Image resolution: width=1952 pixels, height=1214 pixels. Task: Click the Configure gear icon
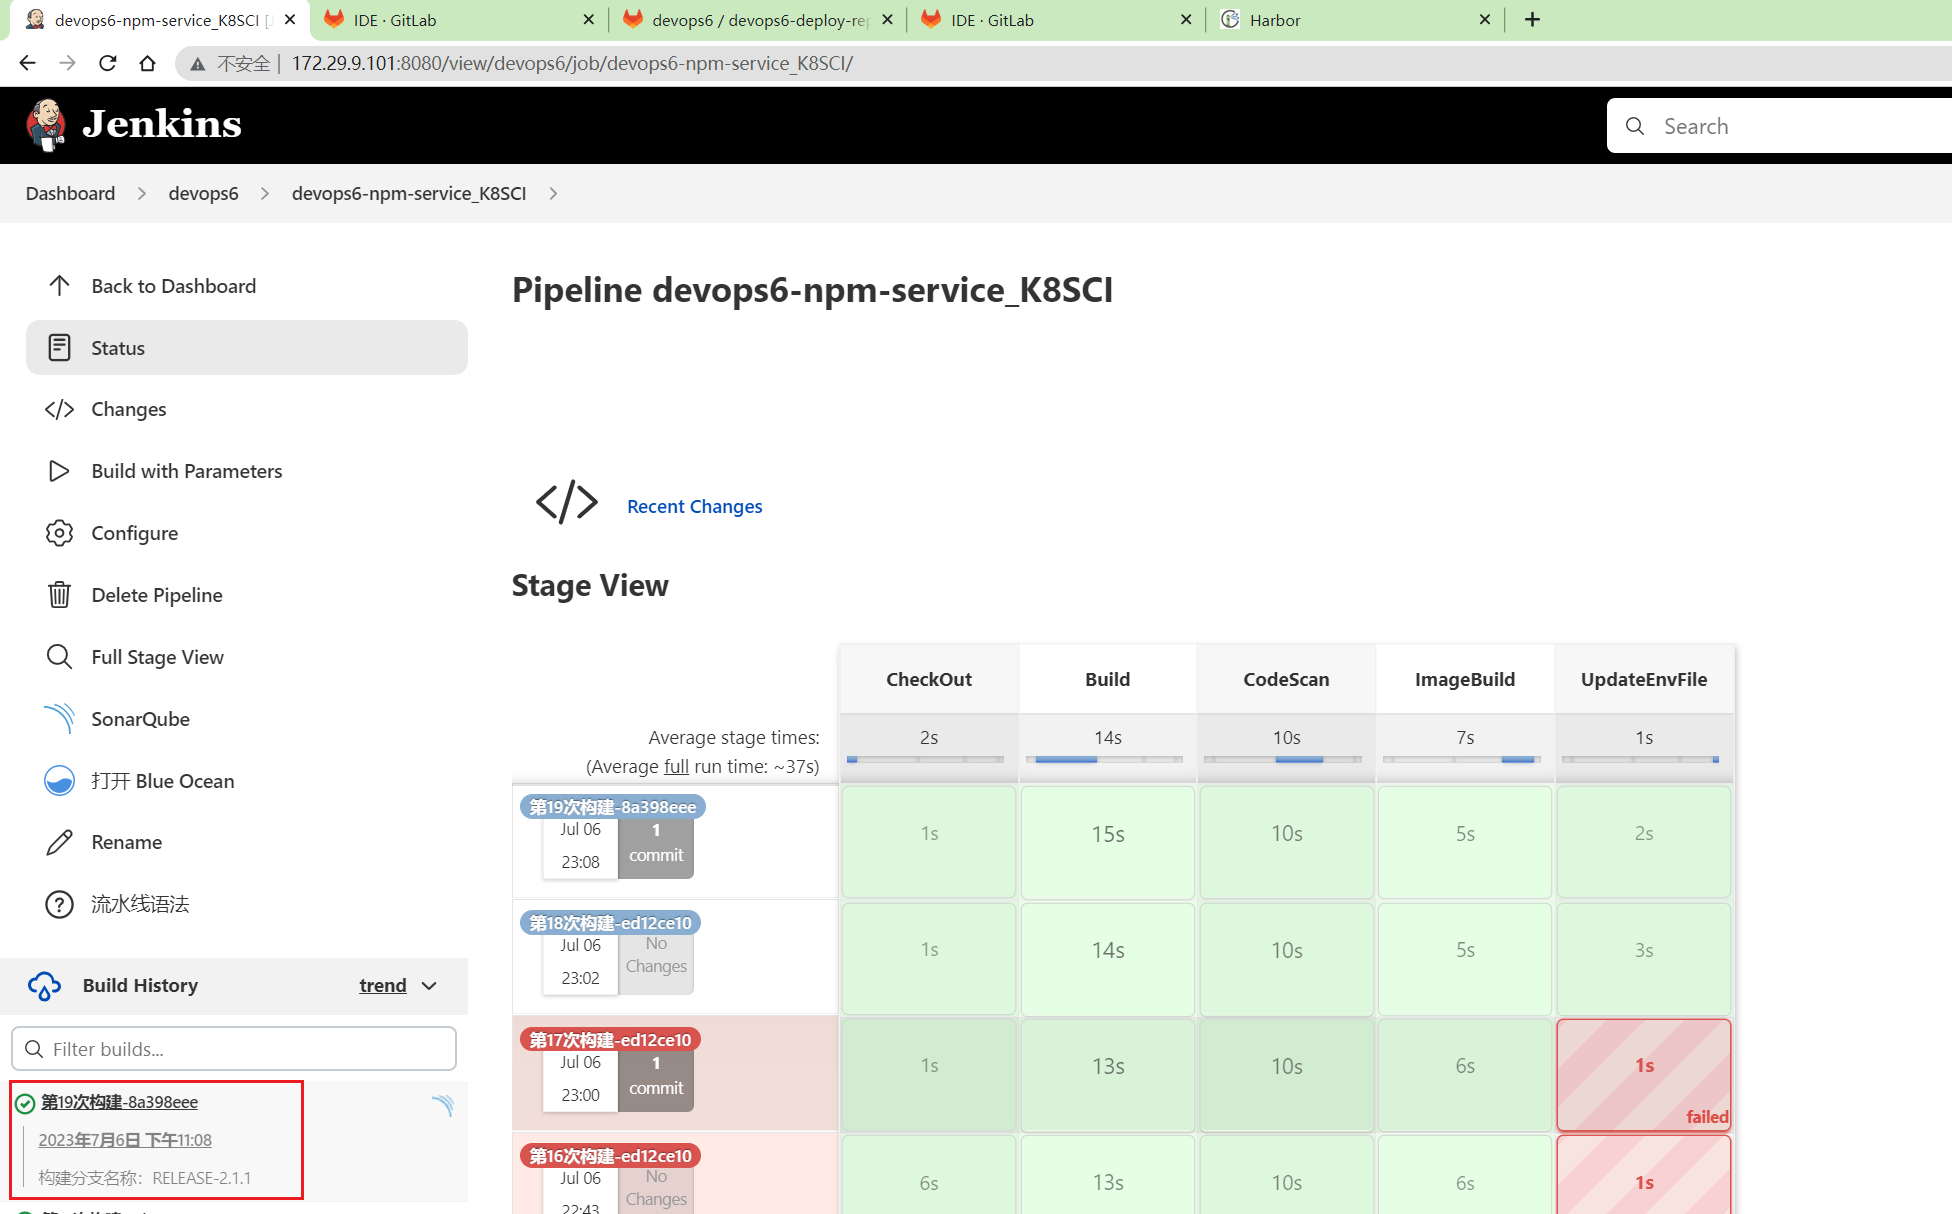point(59,533)
